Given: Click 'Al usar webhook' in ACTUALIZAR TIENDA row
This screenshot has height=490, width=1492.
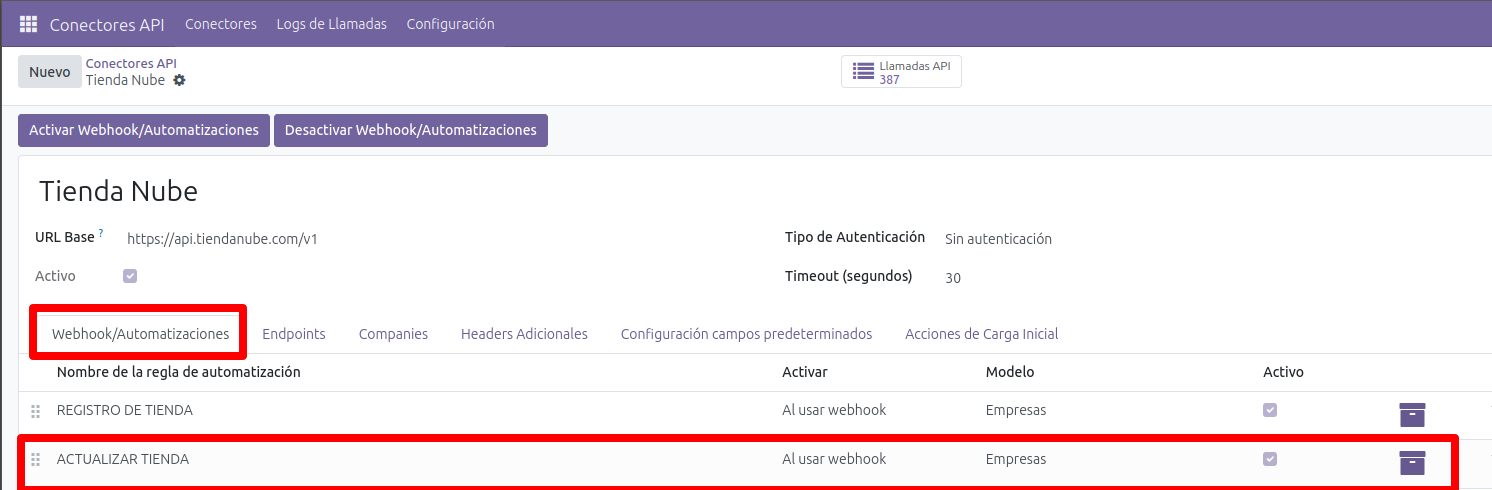Looking at the screenshot, I should tap(834, 459).
